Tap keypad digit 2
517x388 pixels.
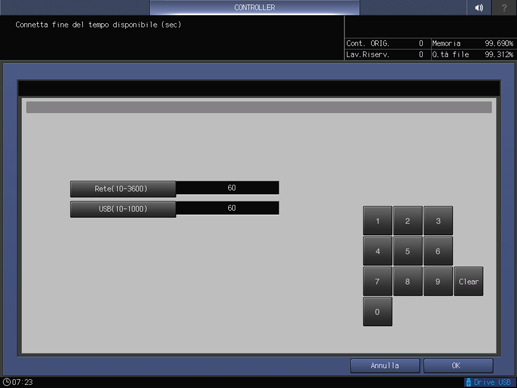click(408, 221)
